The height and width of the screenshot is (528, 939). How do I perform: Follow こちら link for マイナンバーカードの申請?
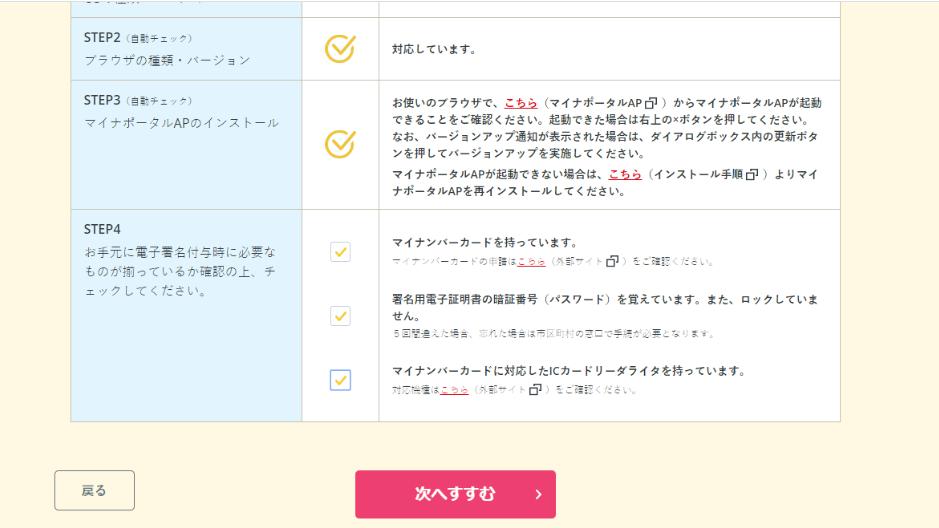point(531,262)
